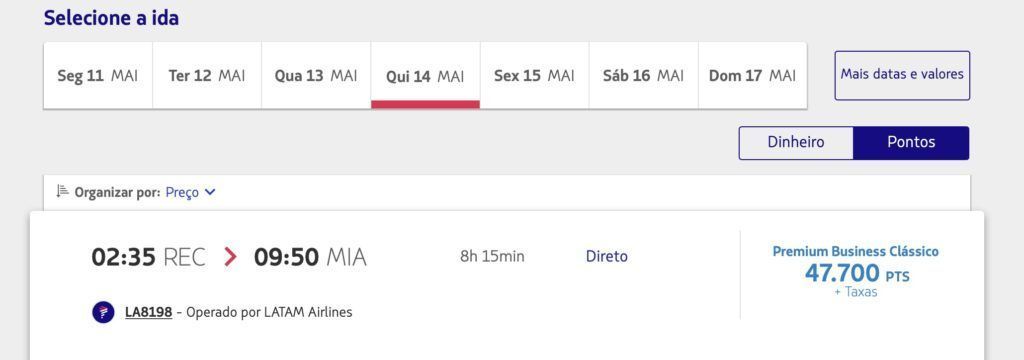The image size is (1024, 360).
Task: Open the Preço sort dropdown
Action: click(190, 193)
